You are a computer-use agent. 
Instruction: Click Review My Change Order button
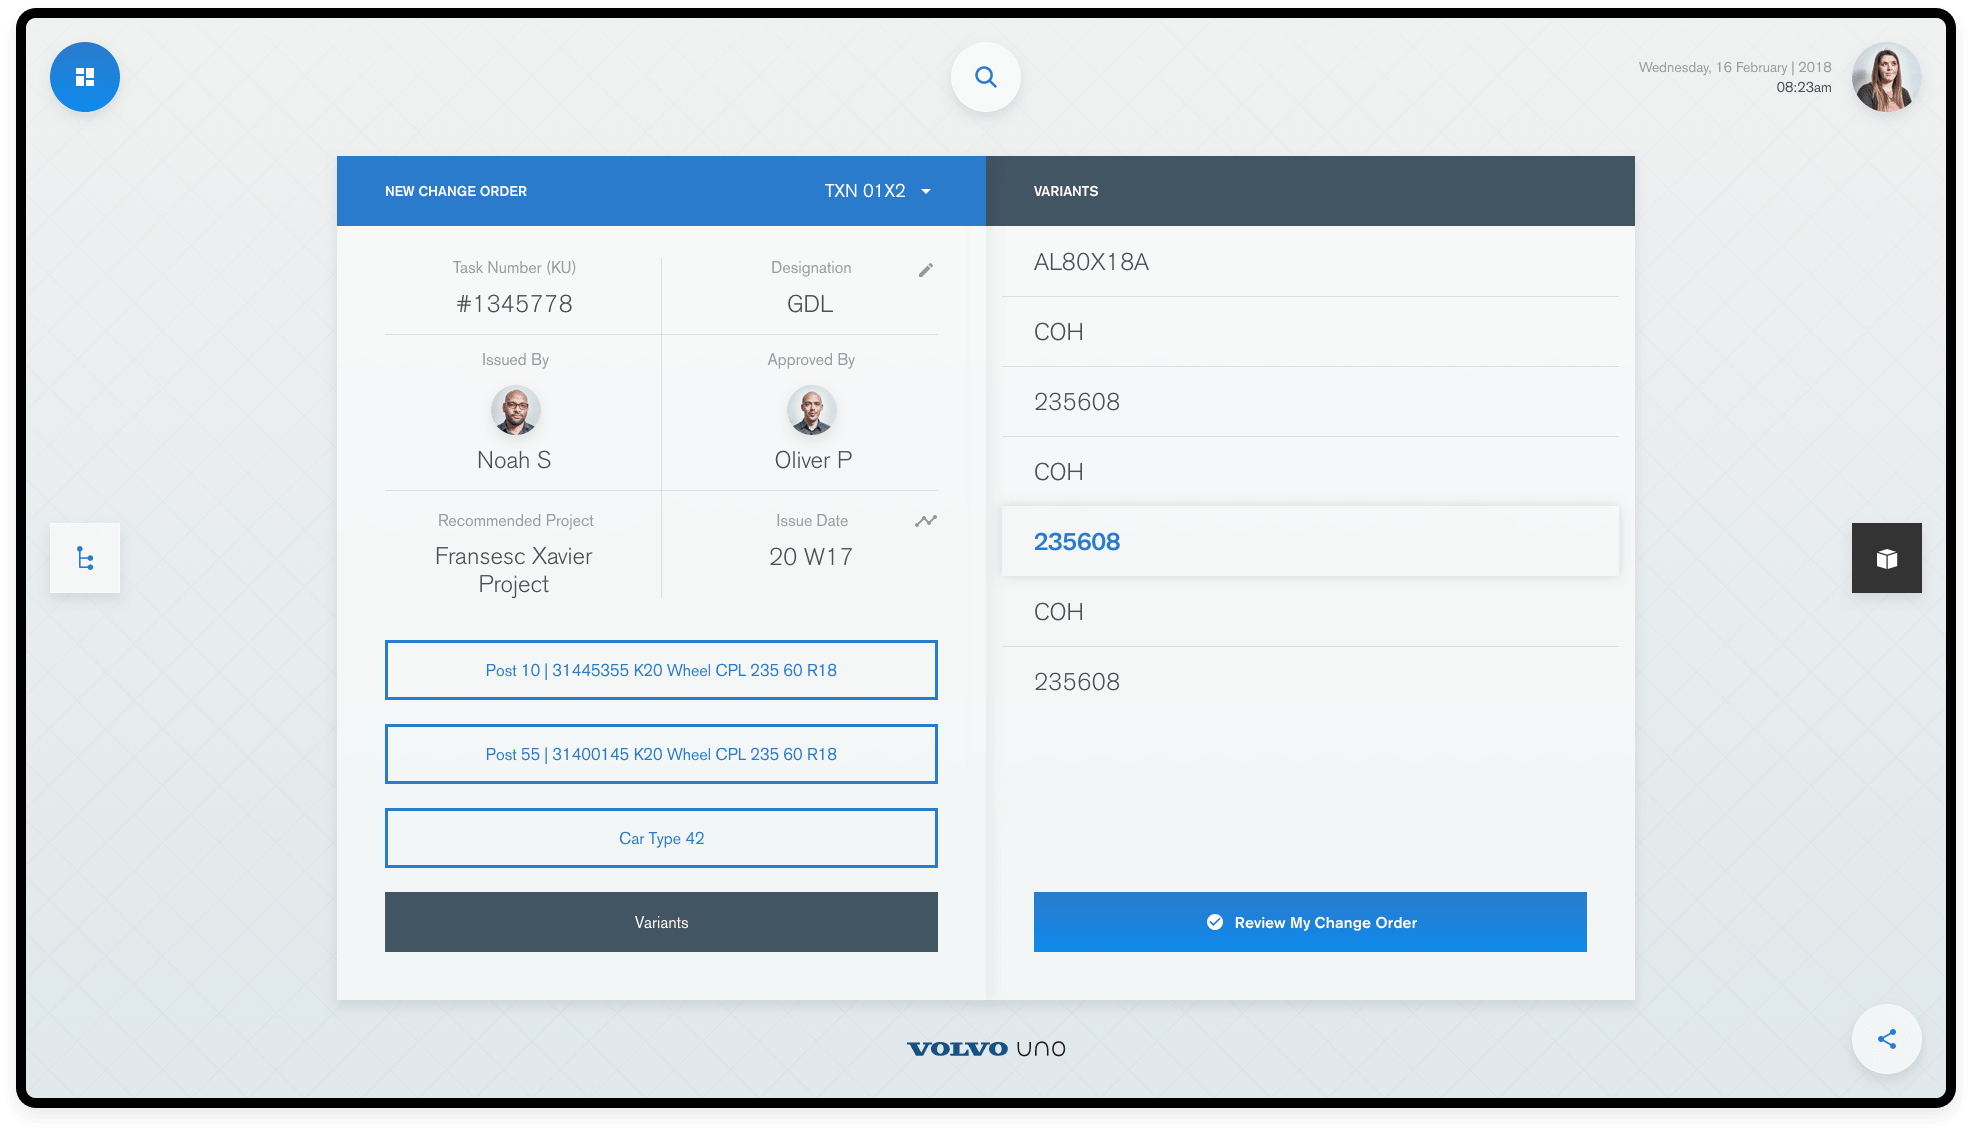pos(1310,922)
